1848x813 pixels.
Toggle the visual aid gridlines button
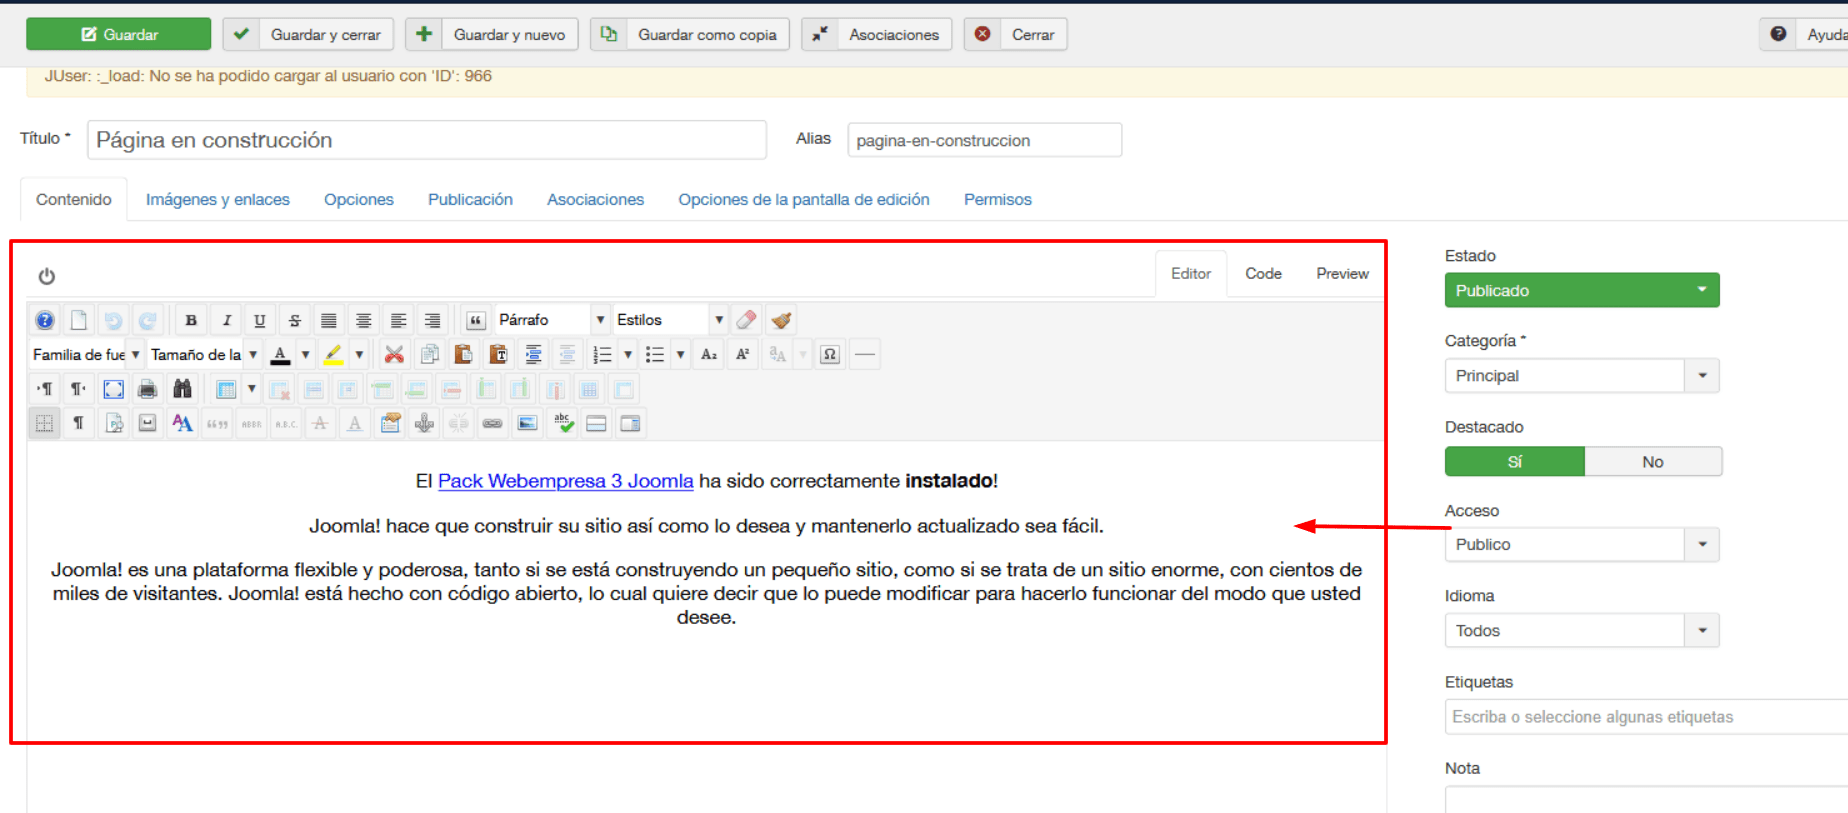45,423
